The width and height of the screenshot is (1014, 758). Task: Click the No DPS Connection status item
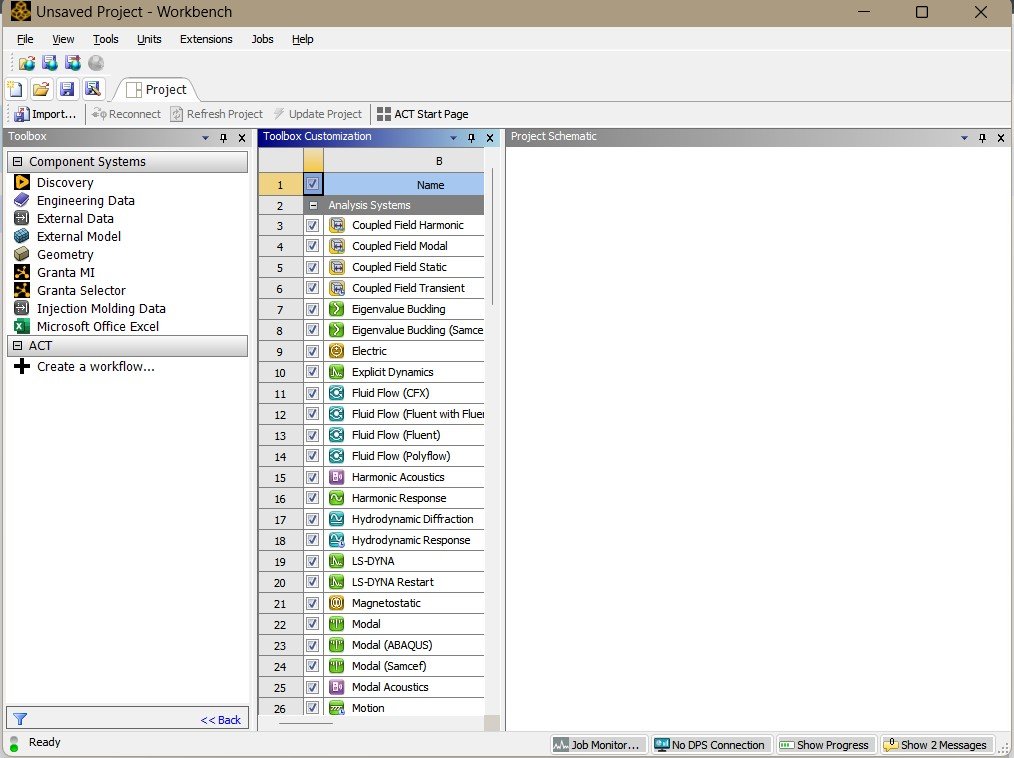click(711, 745)
